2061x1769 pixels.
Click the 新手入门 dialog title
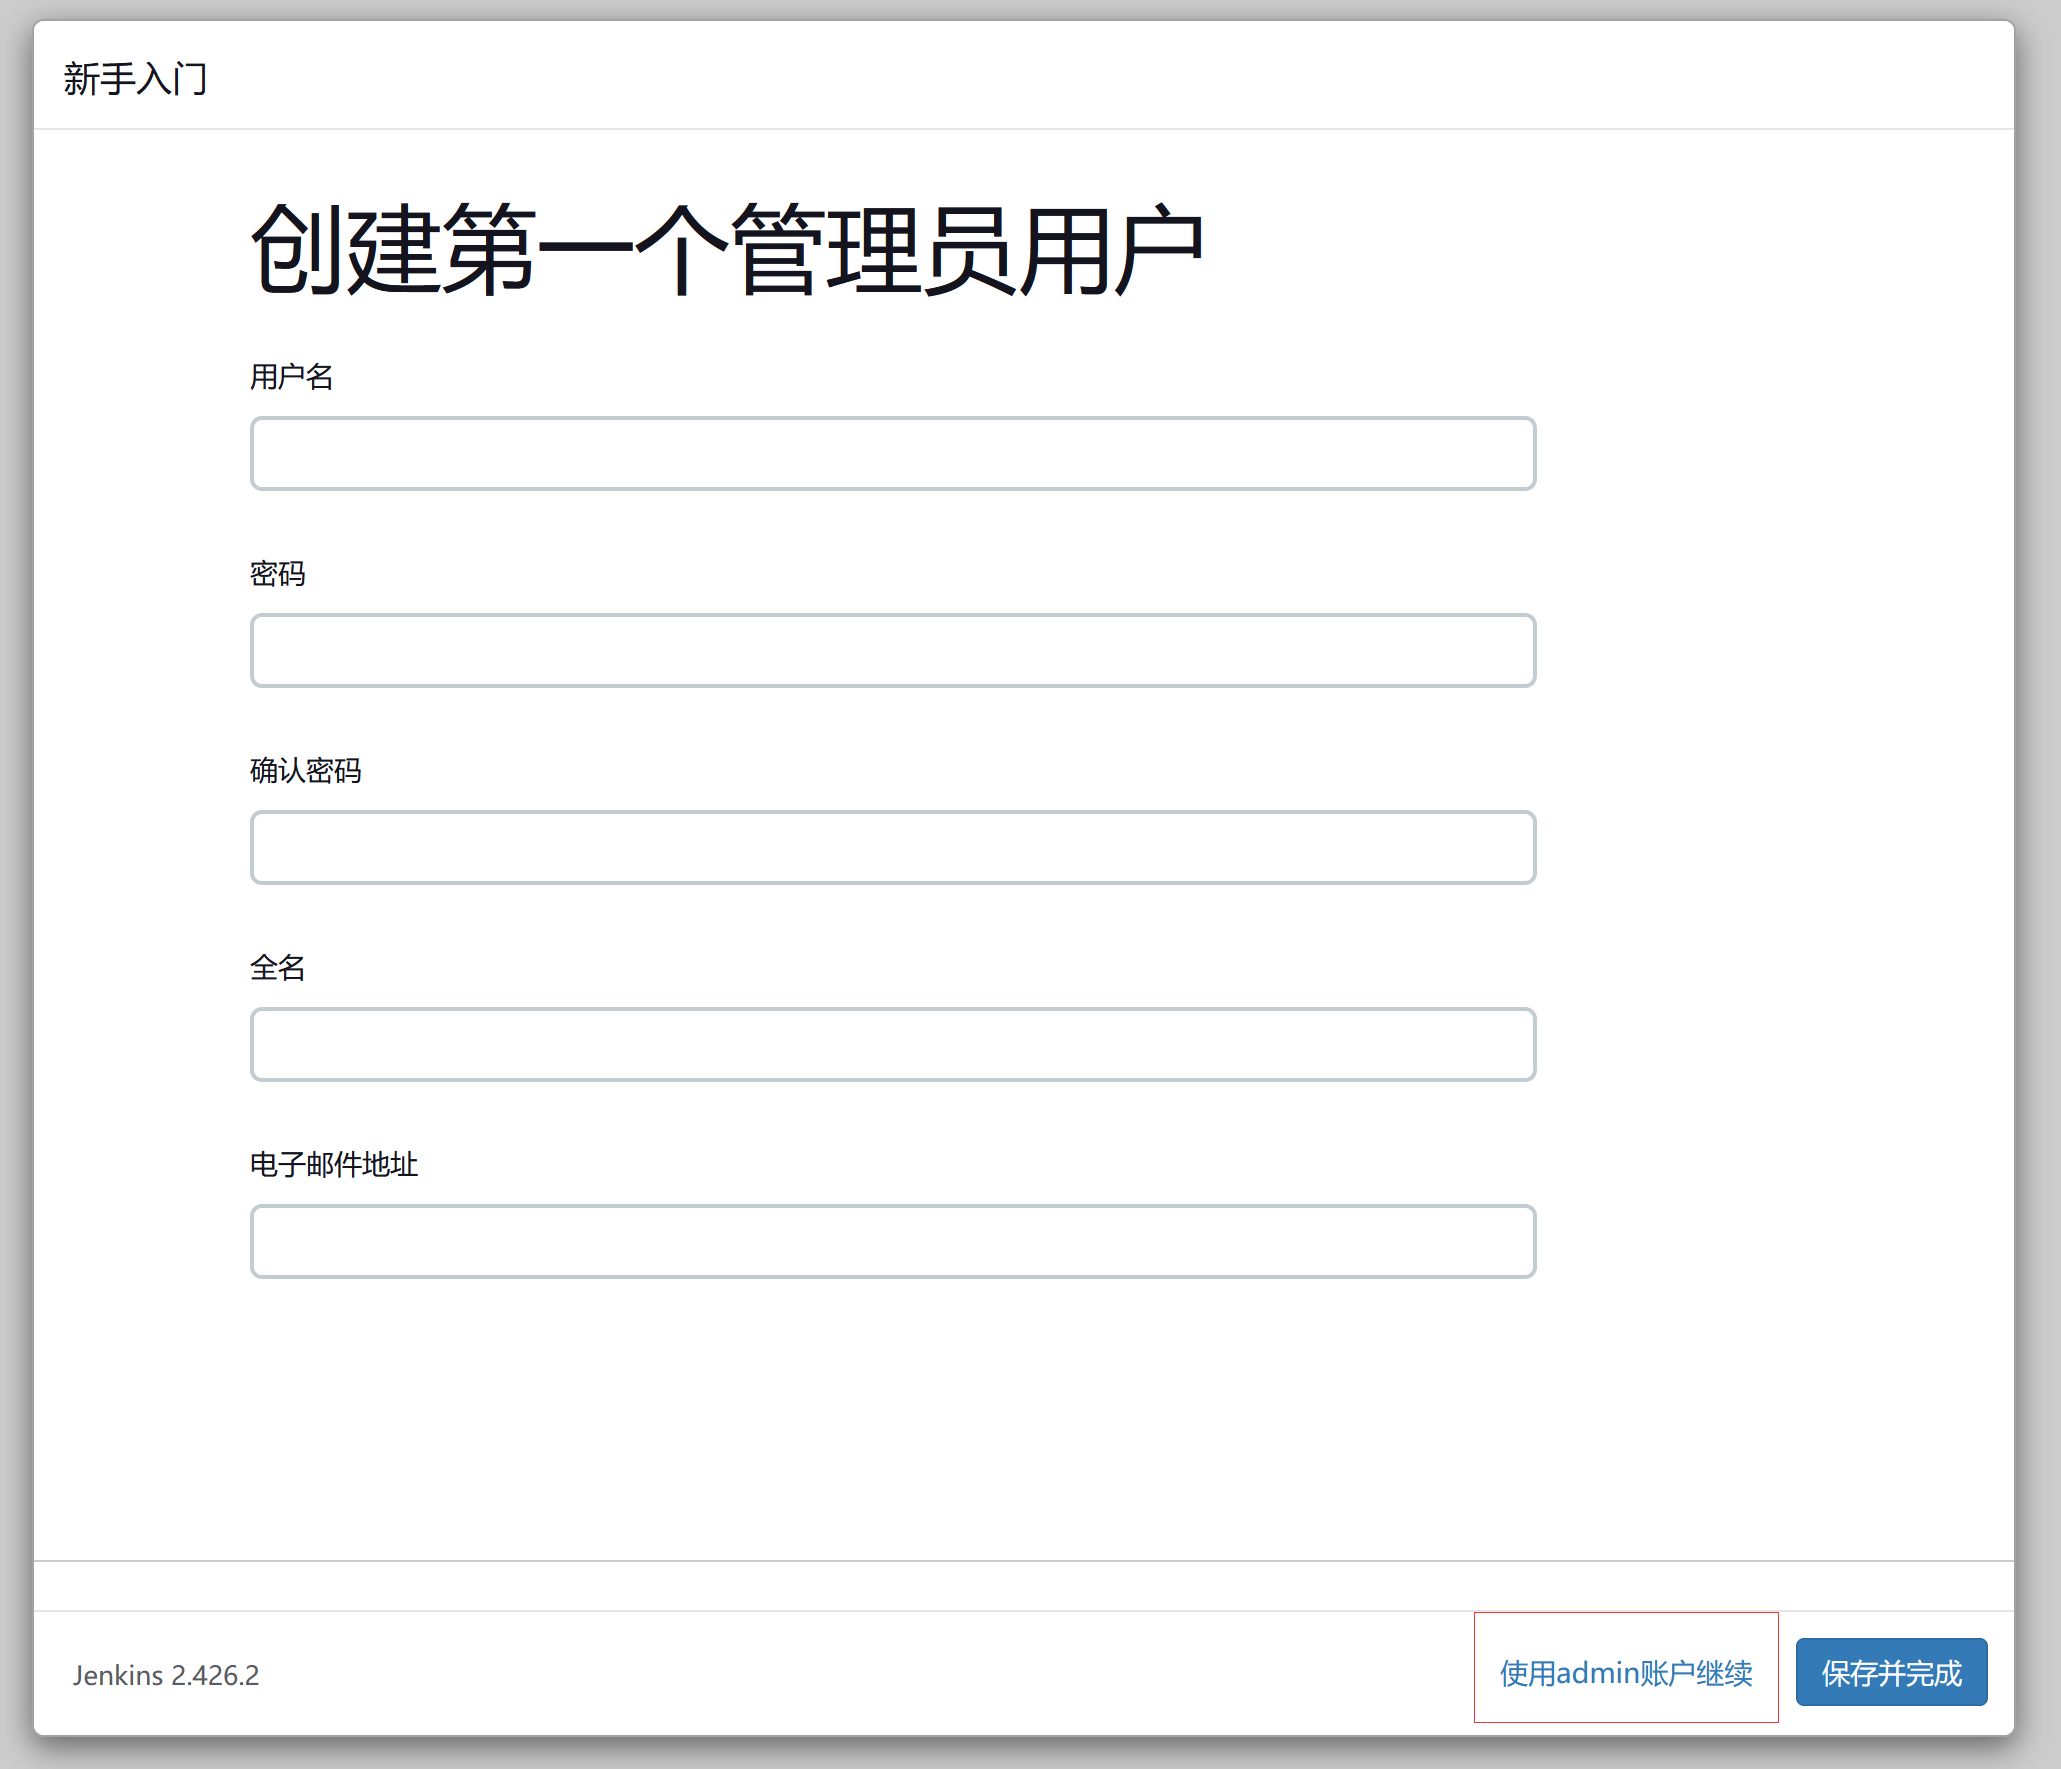(135, 79)
